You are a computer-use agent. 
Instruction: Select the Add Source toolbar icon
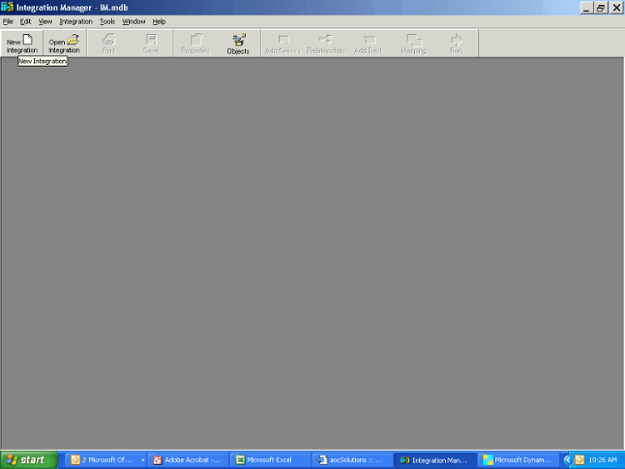click(x=282, y=43)
